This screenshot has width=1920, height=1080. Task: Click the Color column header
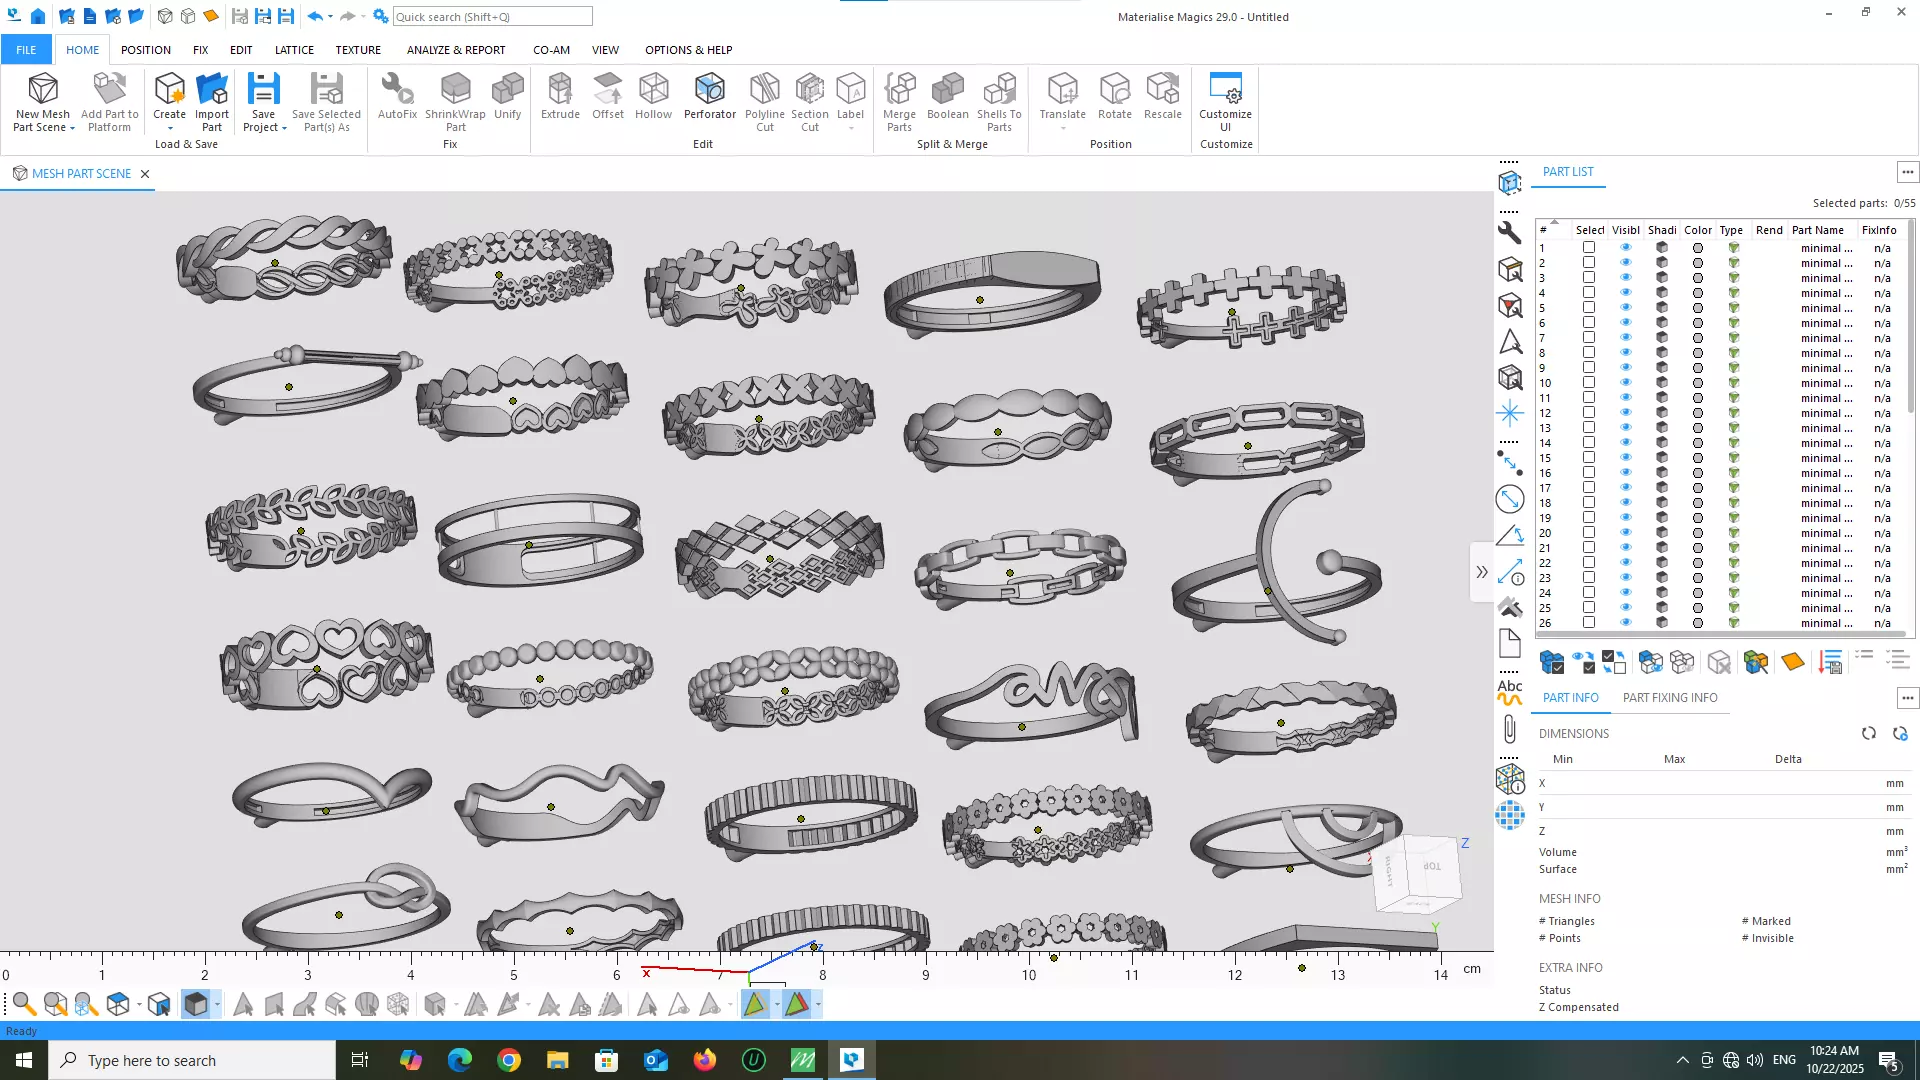click(1697, 230)
